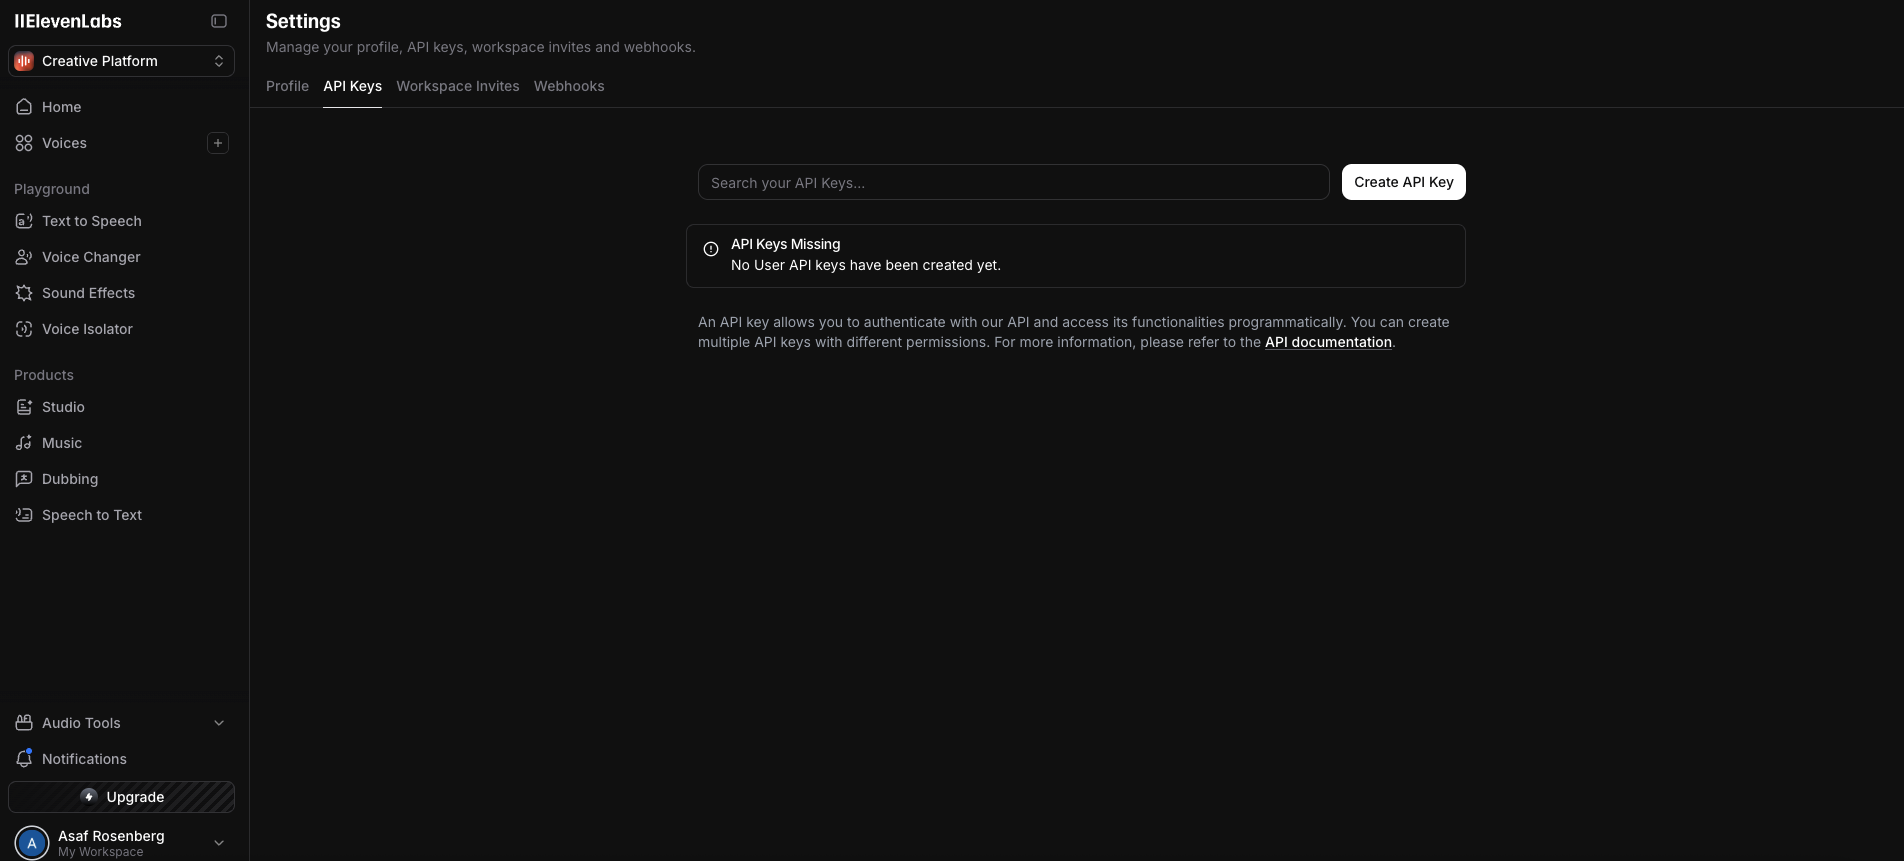The height and width of the screenshot is (861, 1904).
Task: Switch to Workspace Invites tab
Action: pyautogui.click(x=458, y=86)
